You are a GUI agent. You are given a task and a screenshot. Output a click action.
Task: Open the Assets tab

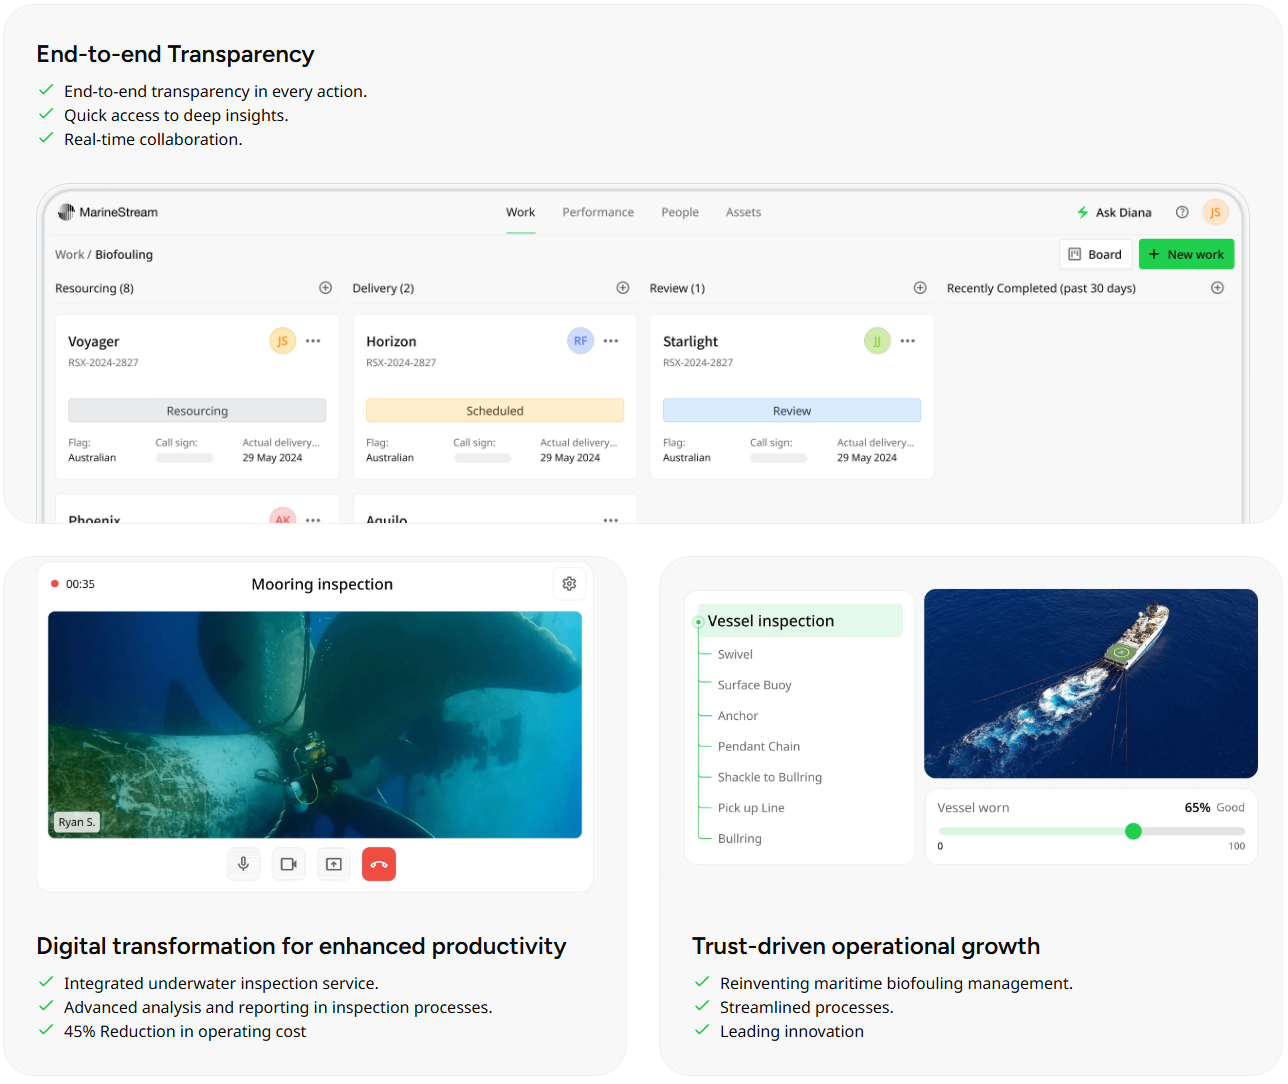tap(743, 212)
